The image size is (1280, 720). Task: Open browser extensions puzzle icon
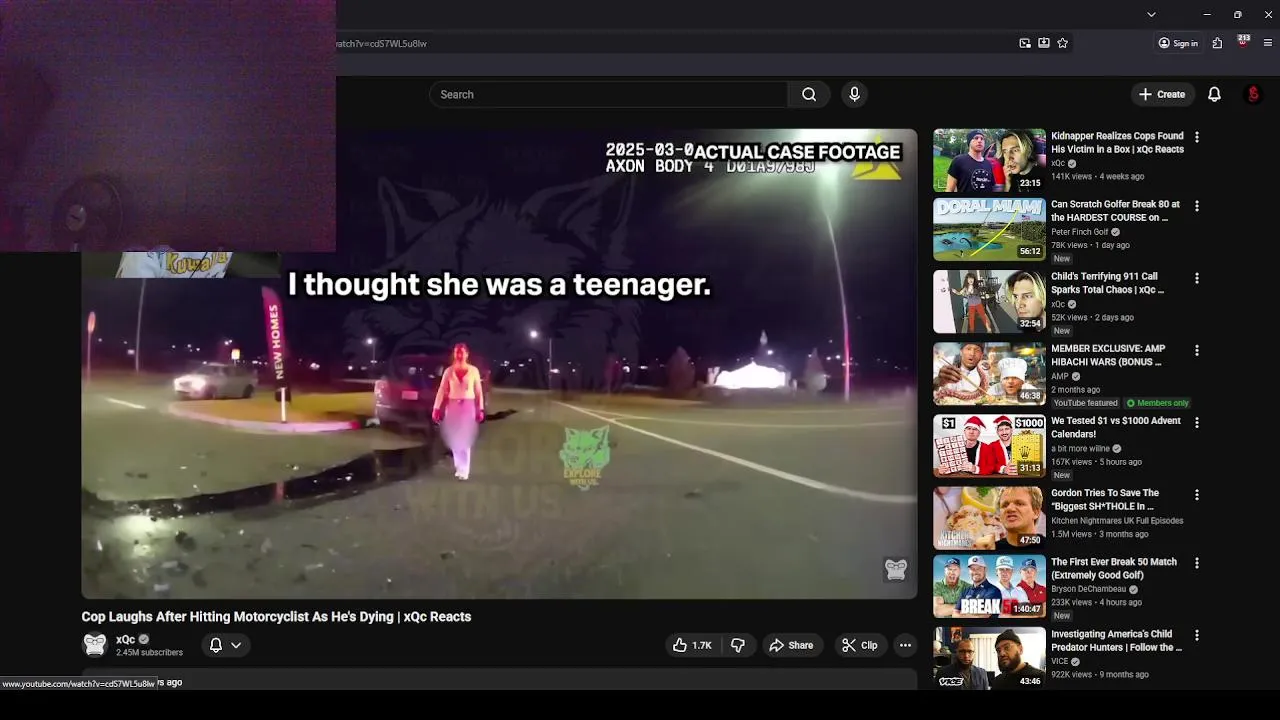[x=1217, y=43]
